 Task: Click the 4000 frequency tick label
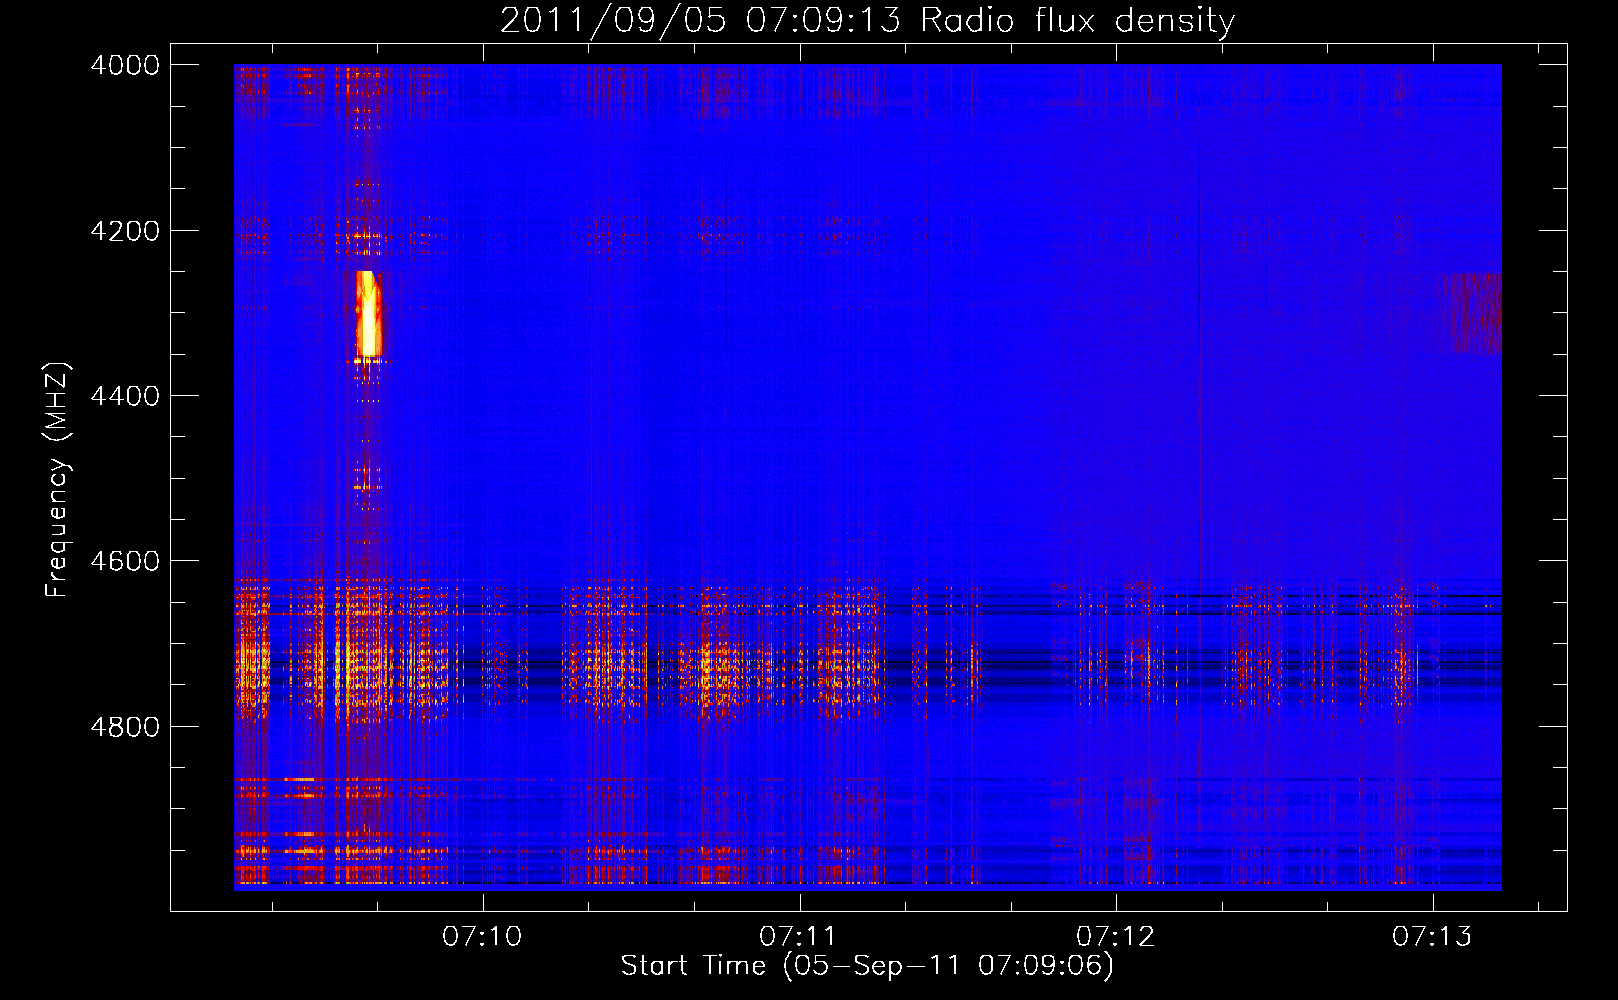point(125,65)
